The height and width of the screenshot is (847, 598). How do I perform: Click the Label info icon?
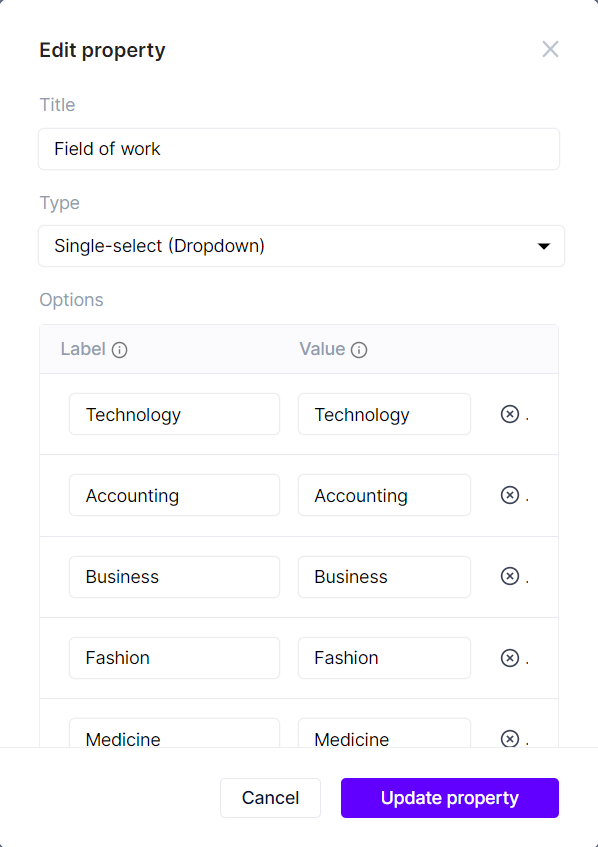tap(119, 351)
